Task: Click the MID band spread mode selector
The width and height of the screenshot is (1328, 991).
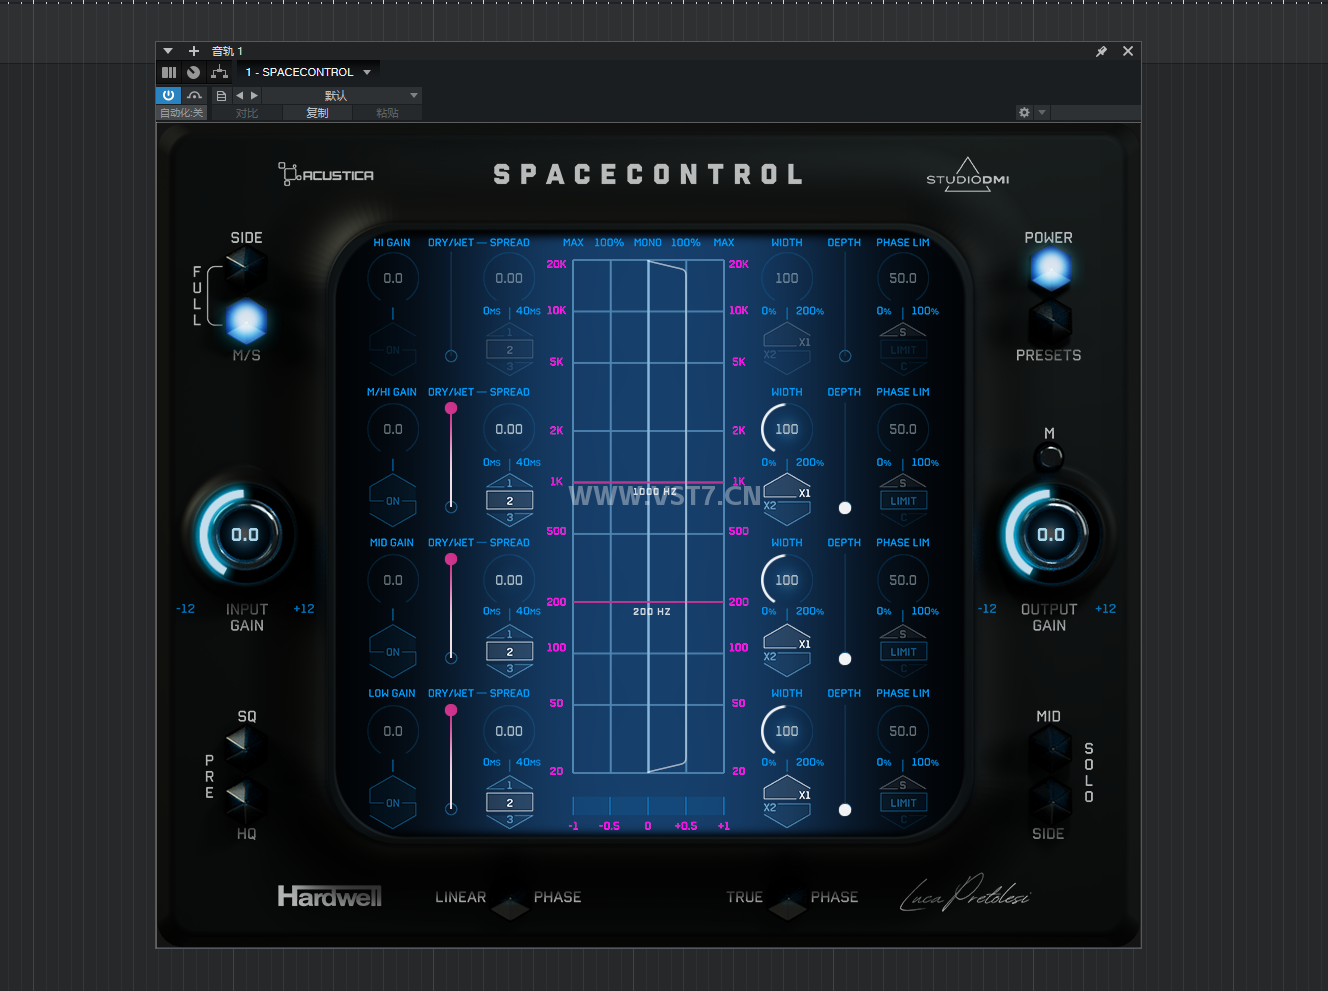Action: click(x=509, y=652)
